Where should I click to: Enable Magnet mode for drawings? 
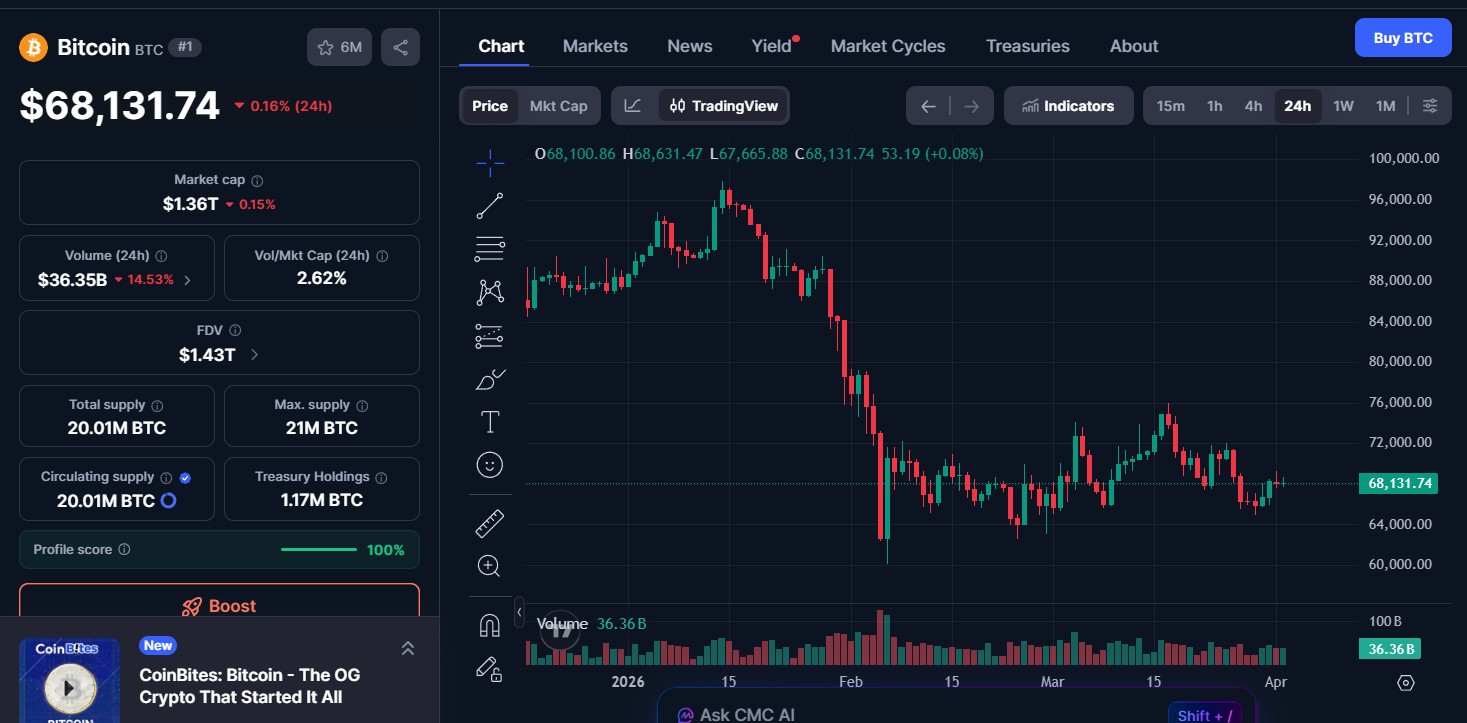point(489,624)
